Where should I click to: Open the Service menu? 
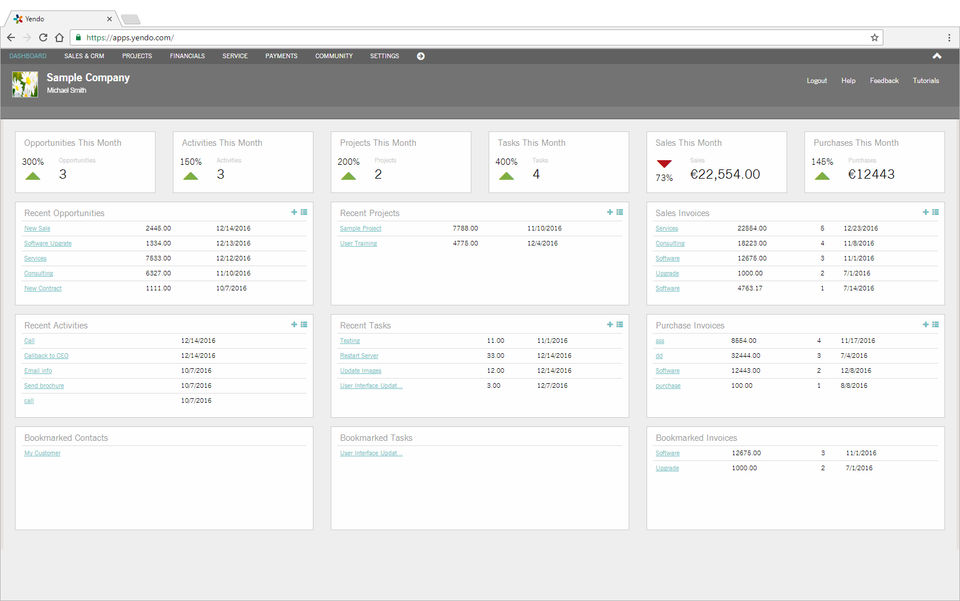pos(235,56)
